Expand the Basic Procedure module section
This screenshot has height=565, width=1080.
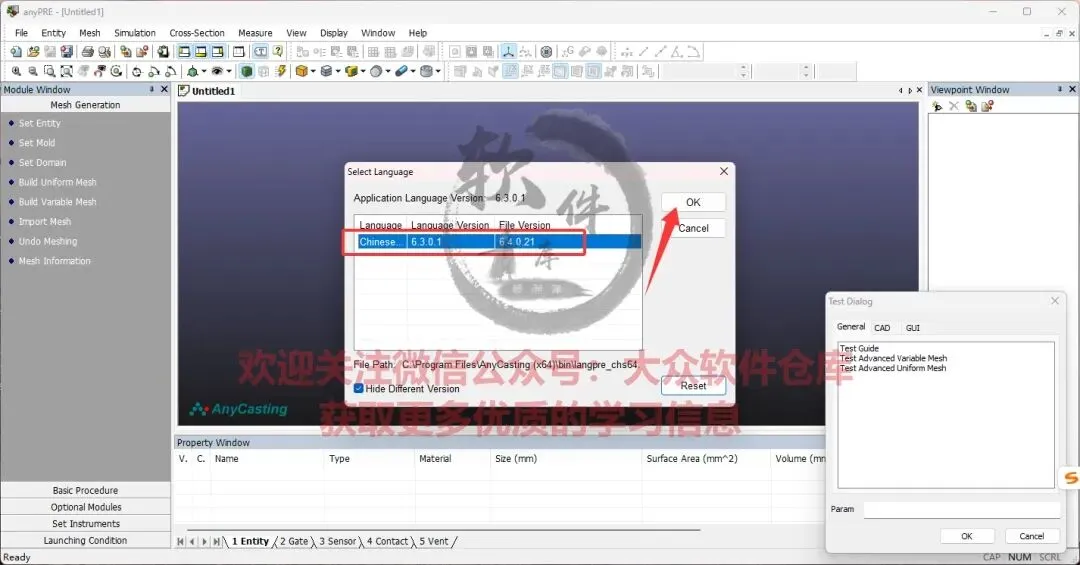point(85,490)
